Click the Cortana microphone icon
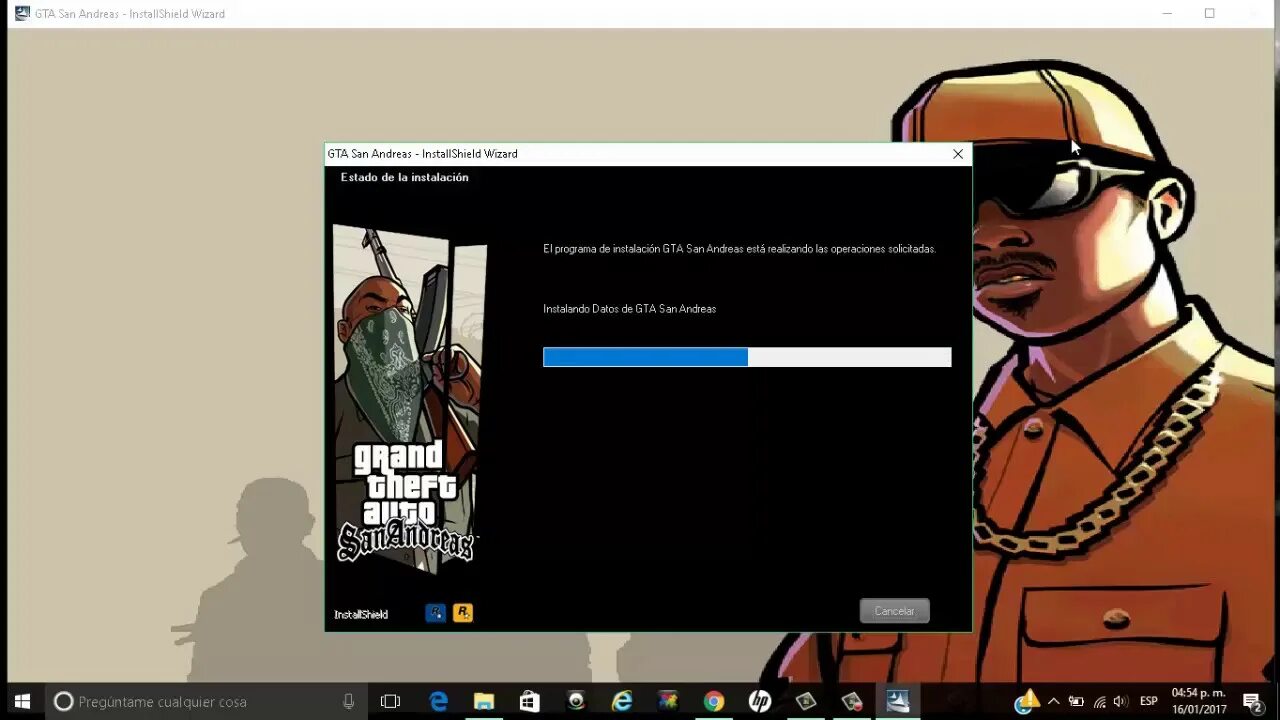This screenshot has width=1280, height=720. click(x=348, y=701)
